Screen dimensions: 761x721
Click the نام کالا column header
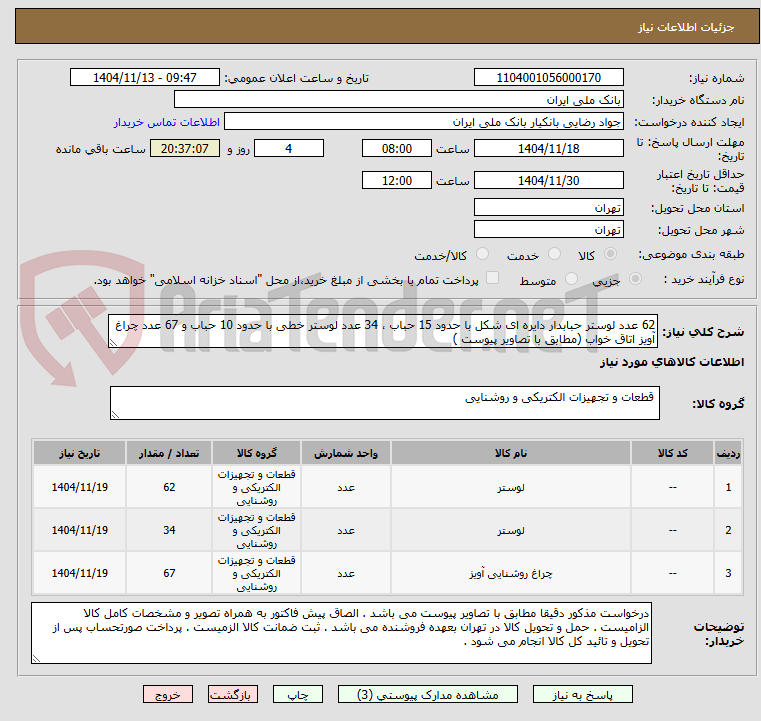[x=511, y=453]
